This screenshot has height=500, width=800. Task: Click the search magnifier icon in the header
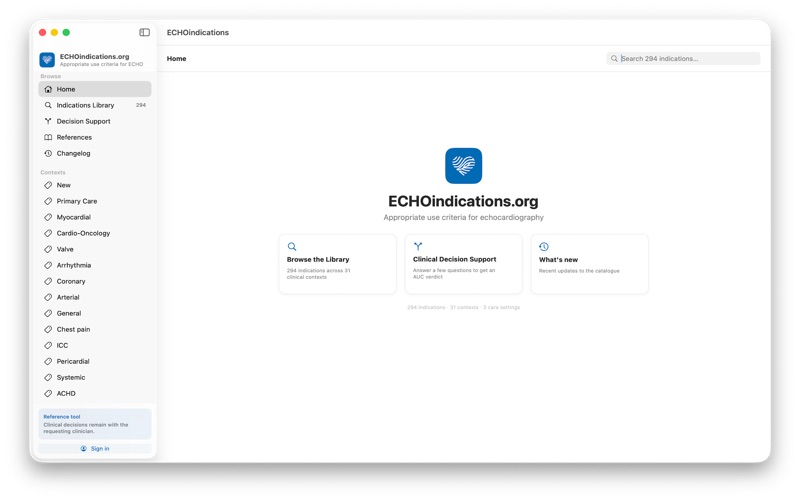click(x=614, y=59)
